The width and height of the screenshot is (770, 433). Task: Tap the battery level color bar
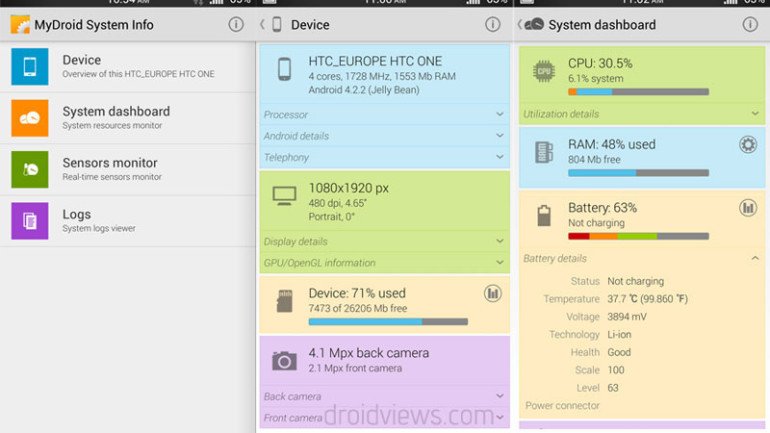638,236
